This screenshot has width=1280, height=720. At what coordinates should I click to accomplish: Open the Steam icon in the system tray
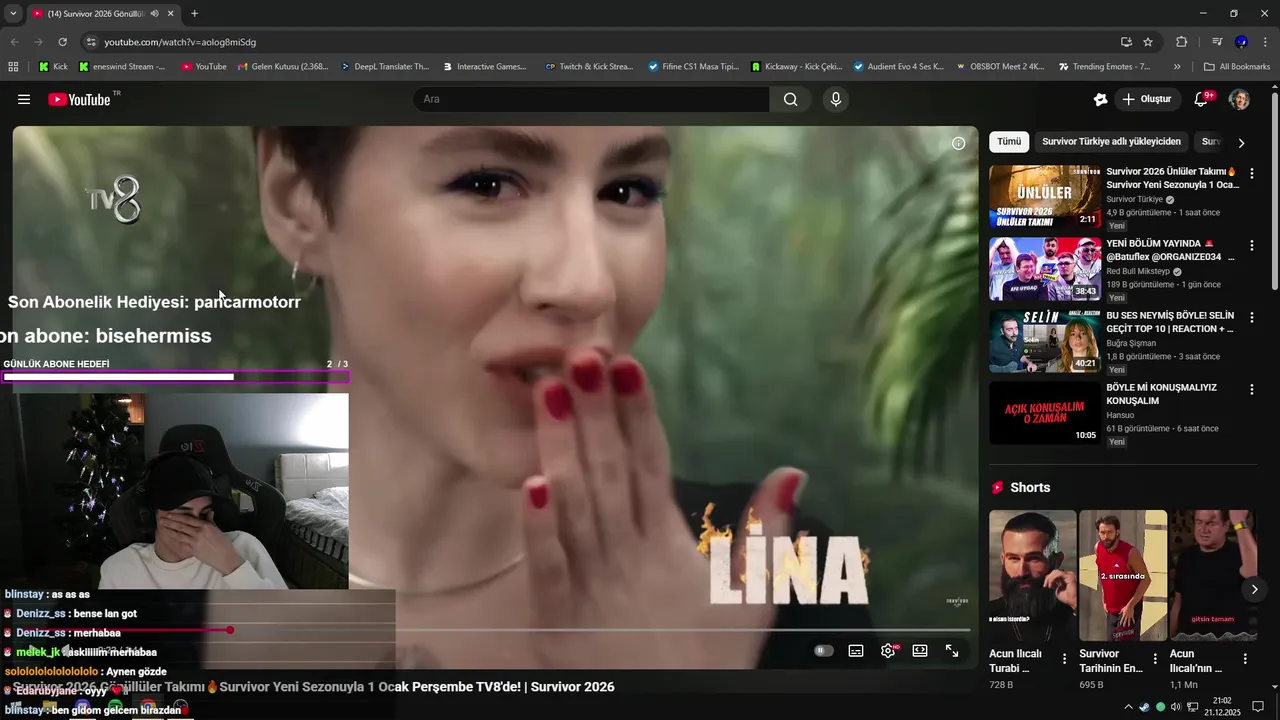tap(1144, 707)
